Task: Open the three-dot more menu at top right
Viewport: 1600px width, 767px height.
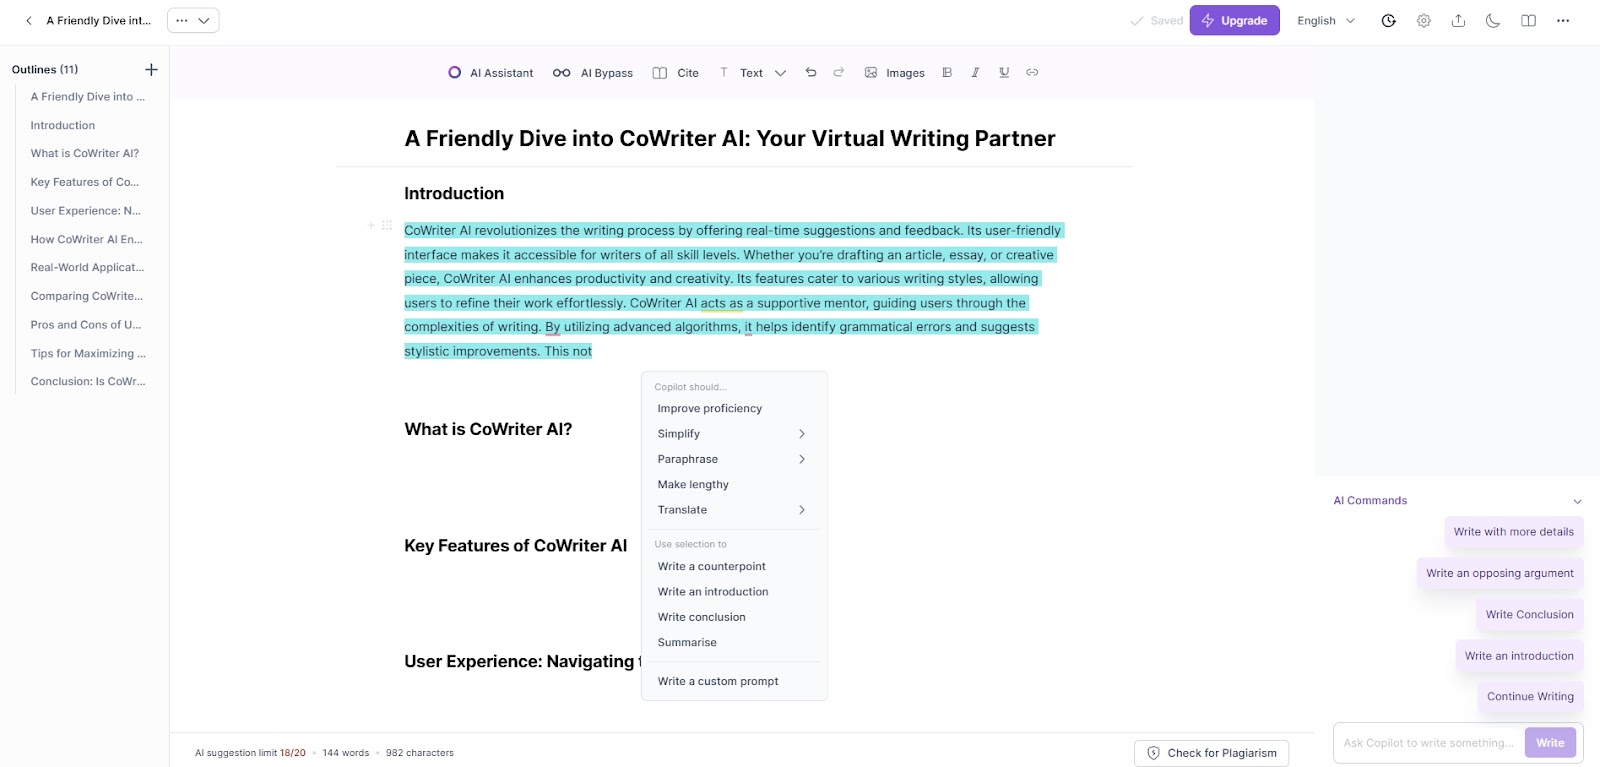Action: pyautogui.click(x=1563, y=21)
